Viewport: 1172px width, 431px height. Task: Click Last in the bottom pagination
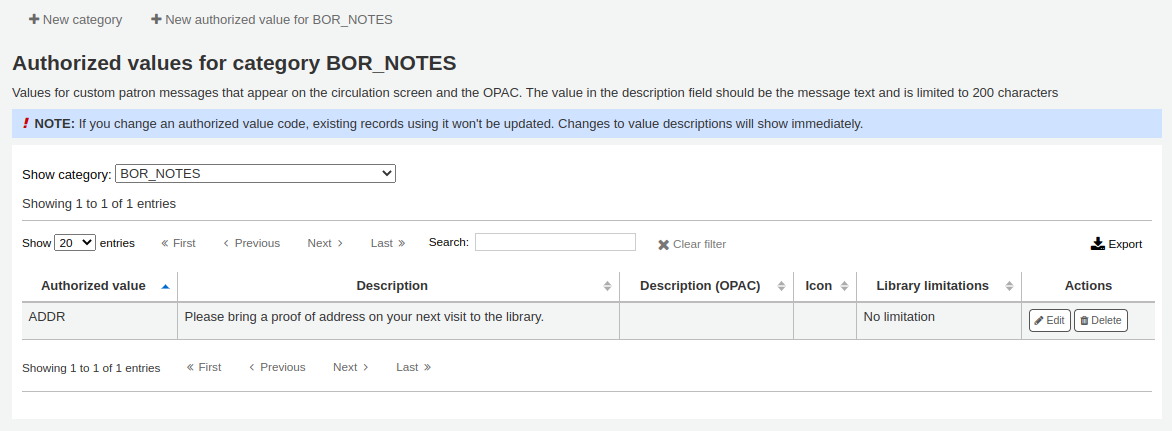point(413,367)
